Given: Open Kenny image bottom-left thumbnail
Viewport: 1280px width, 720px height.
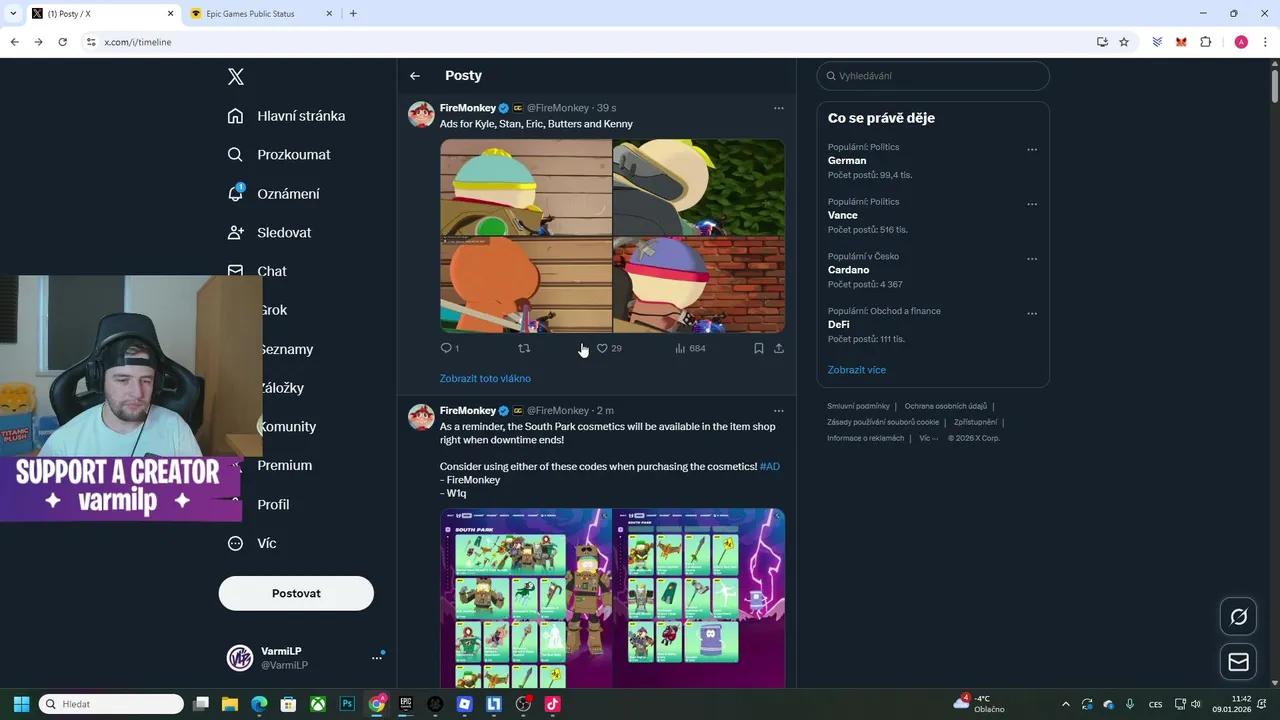Looking at the screenshot, I should point(526,285).
